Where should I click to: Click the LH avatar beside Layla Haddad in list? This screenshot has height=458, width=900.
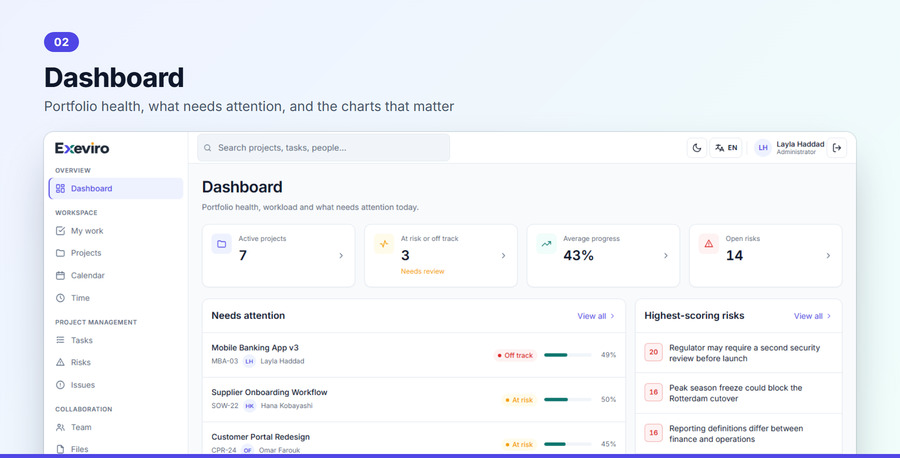[x=249, y=362]
